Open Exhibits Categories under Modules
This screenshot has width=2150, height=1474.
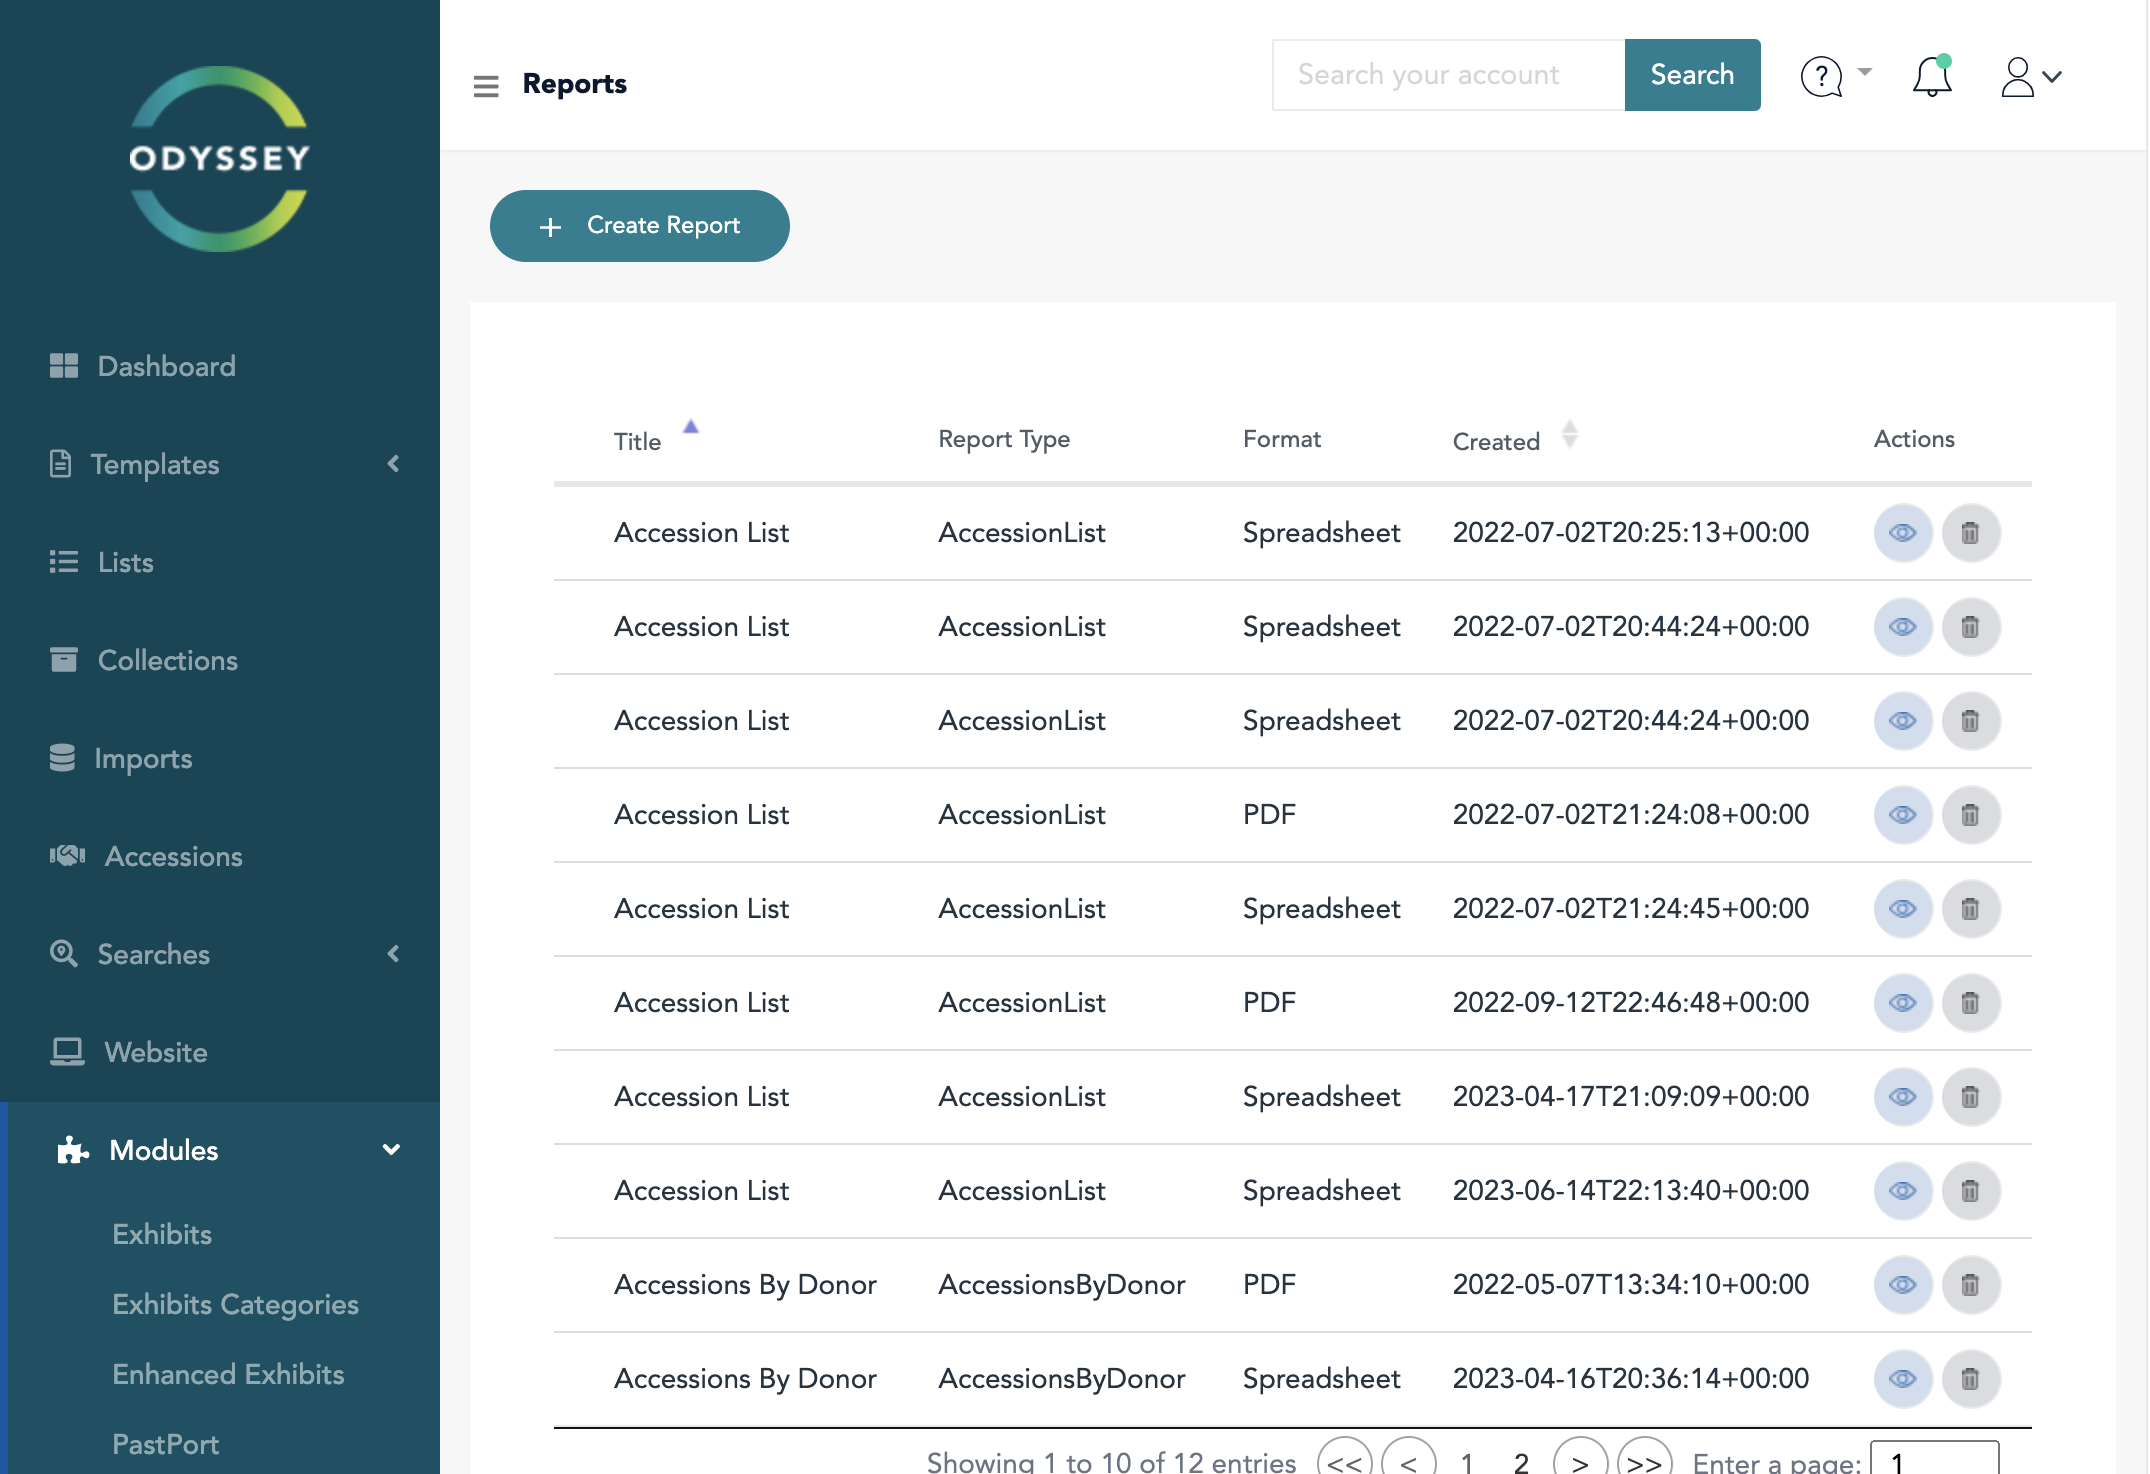point(235,1304)
